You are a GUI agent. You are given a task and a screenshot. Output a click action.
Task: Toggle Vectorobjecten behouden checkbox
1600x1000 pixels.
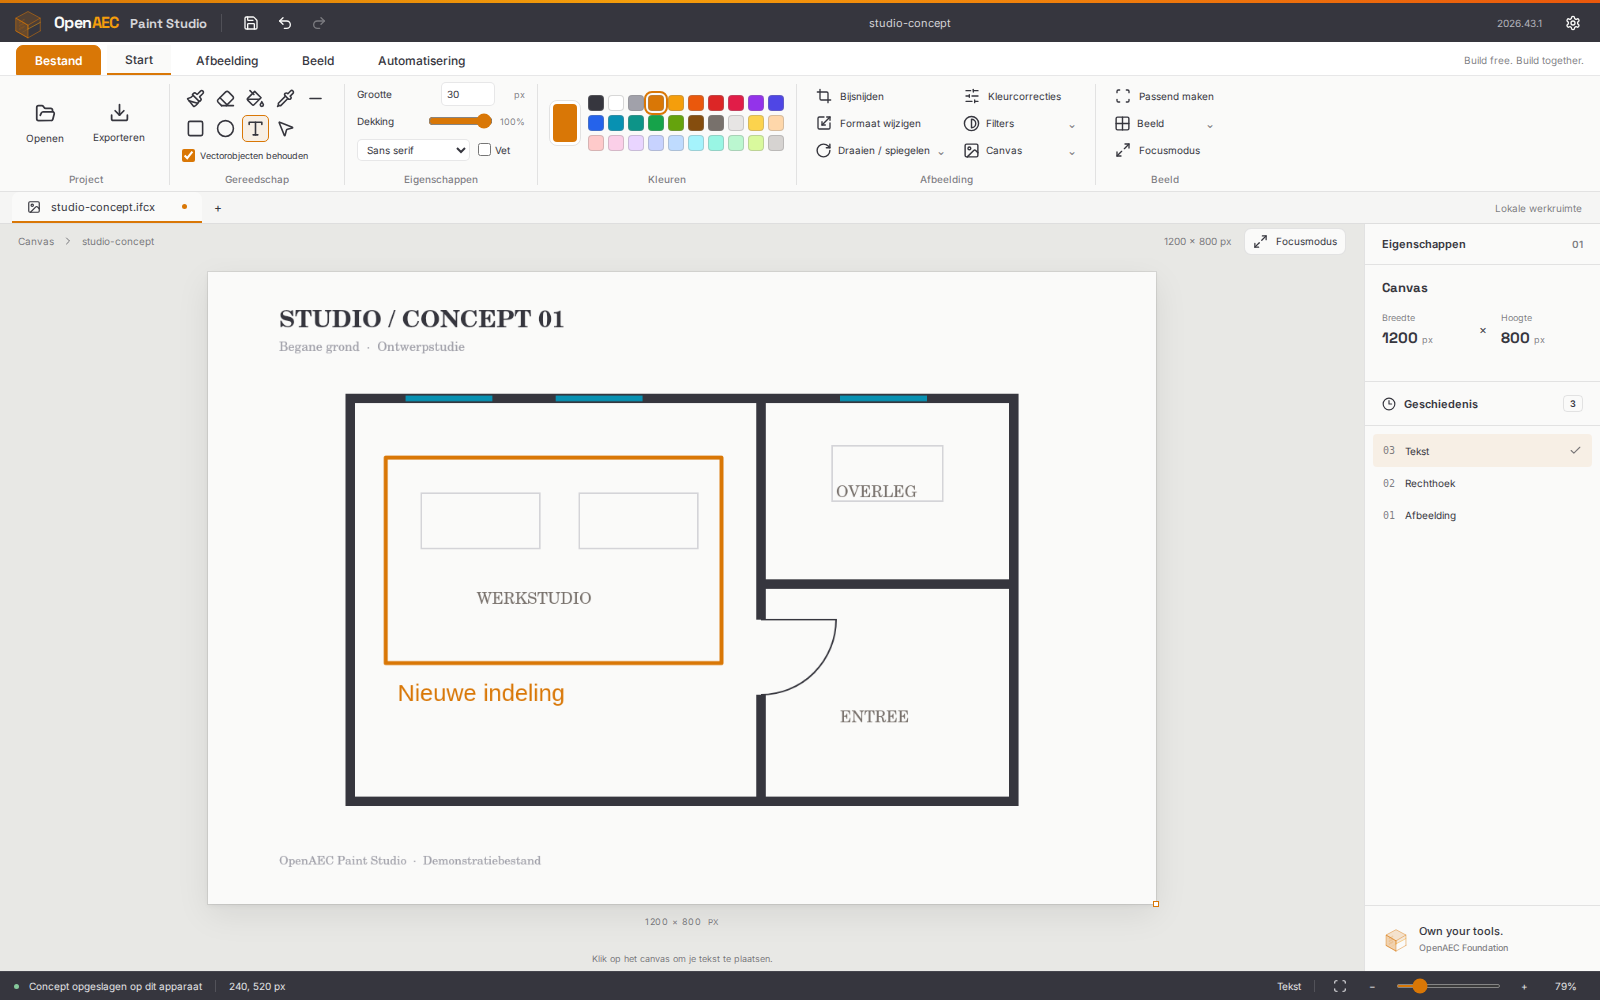(x=188, y=156)
